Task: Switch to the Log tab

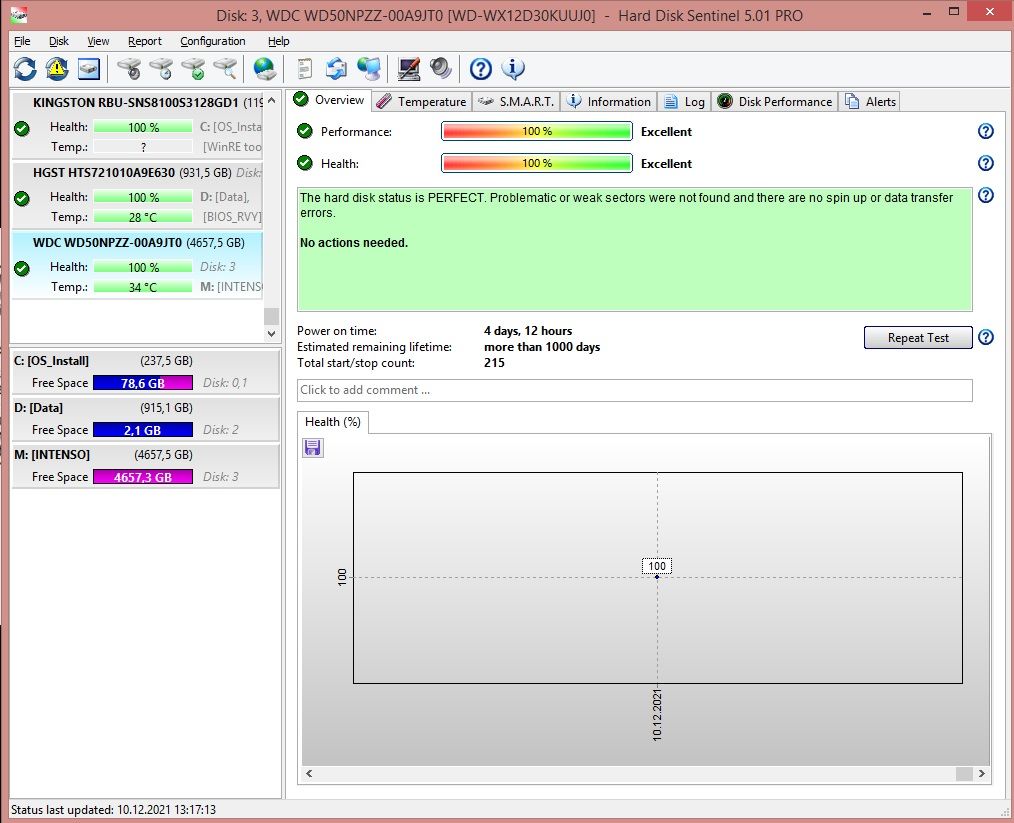Action: click(x=685, y=102)
